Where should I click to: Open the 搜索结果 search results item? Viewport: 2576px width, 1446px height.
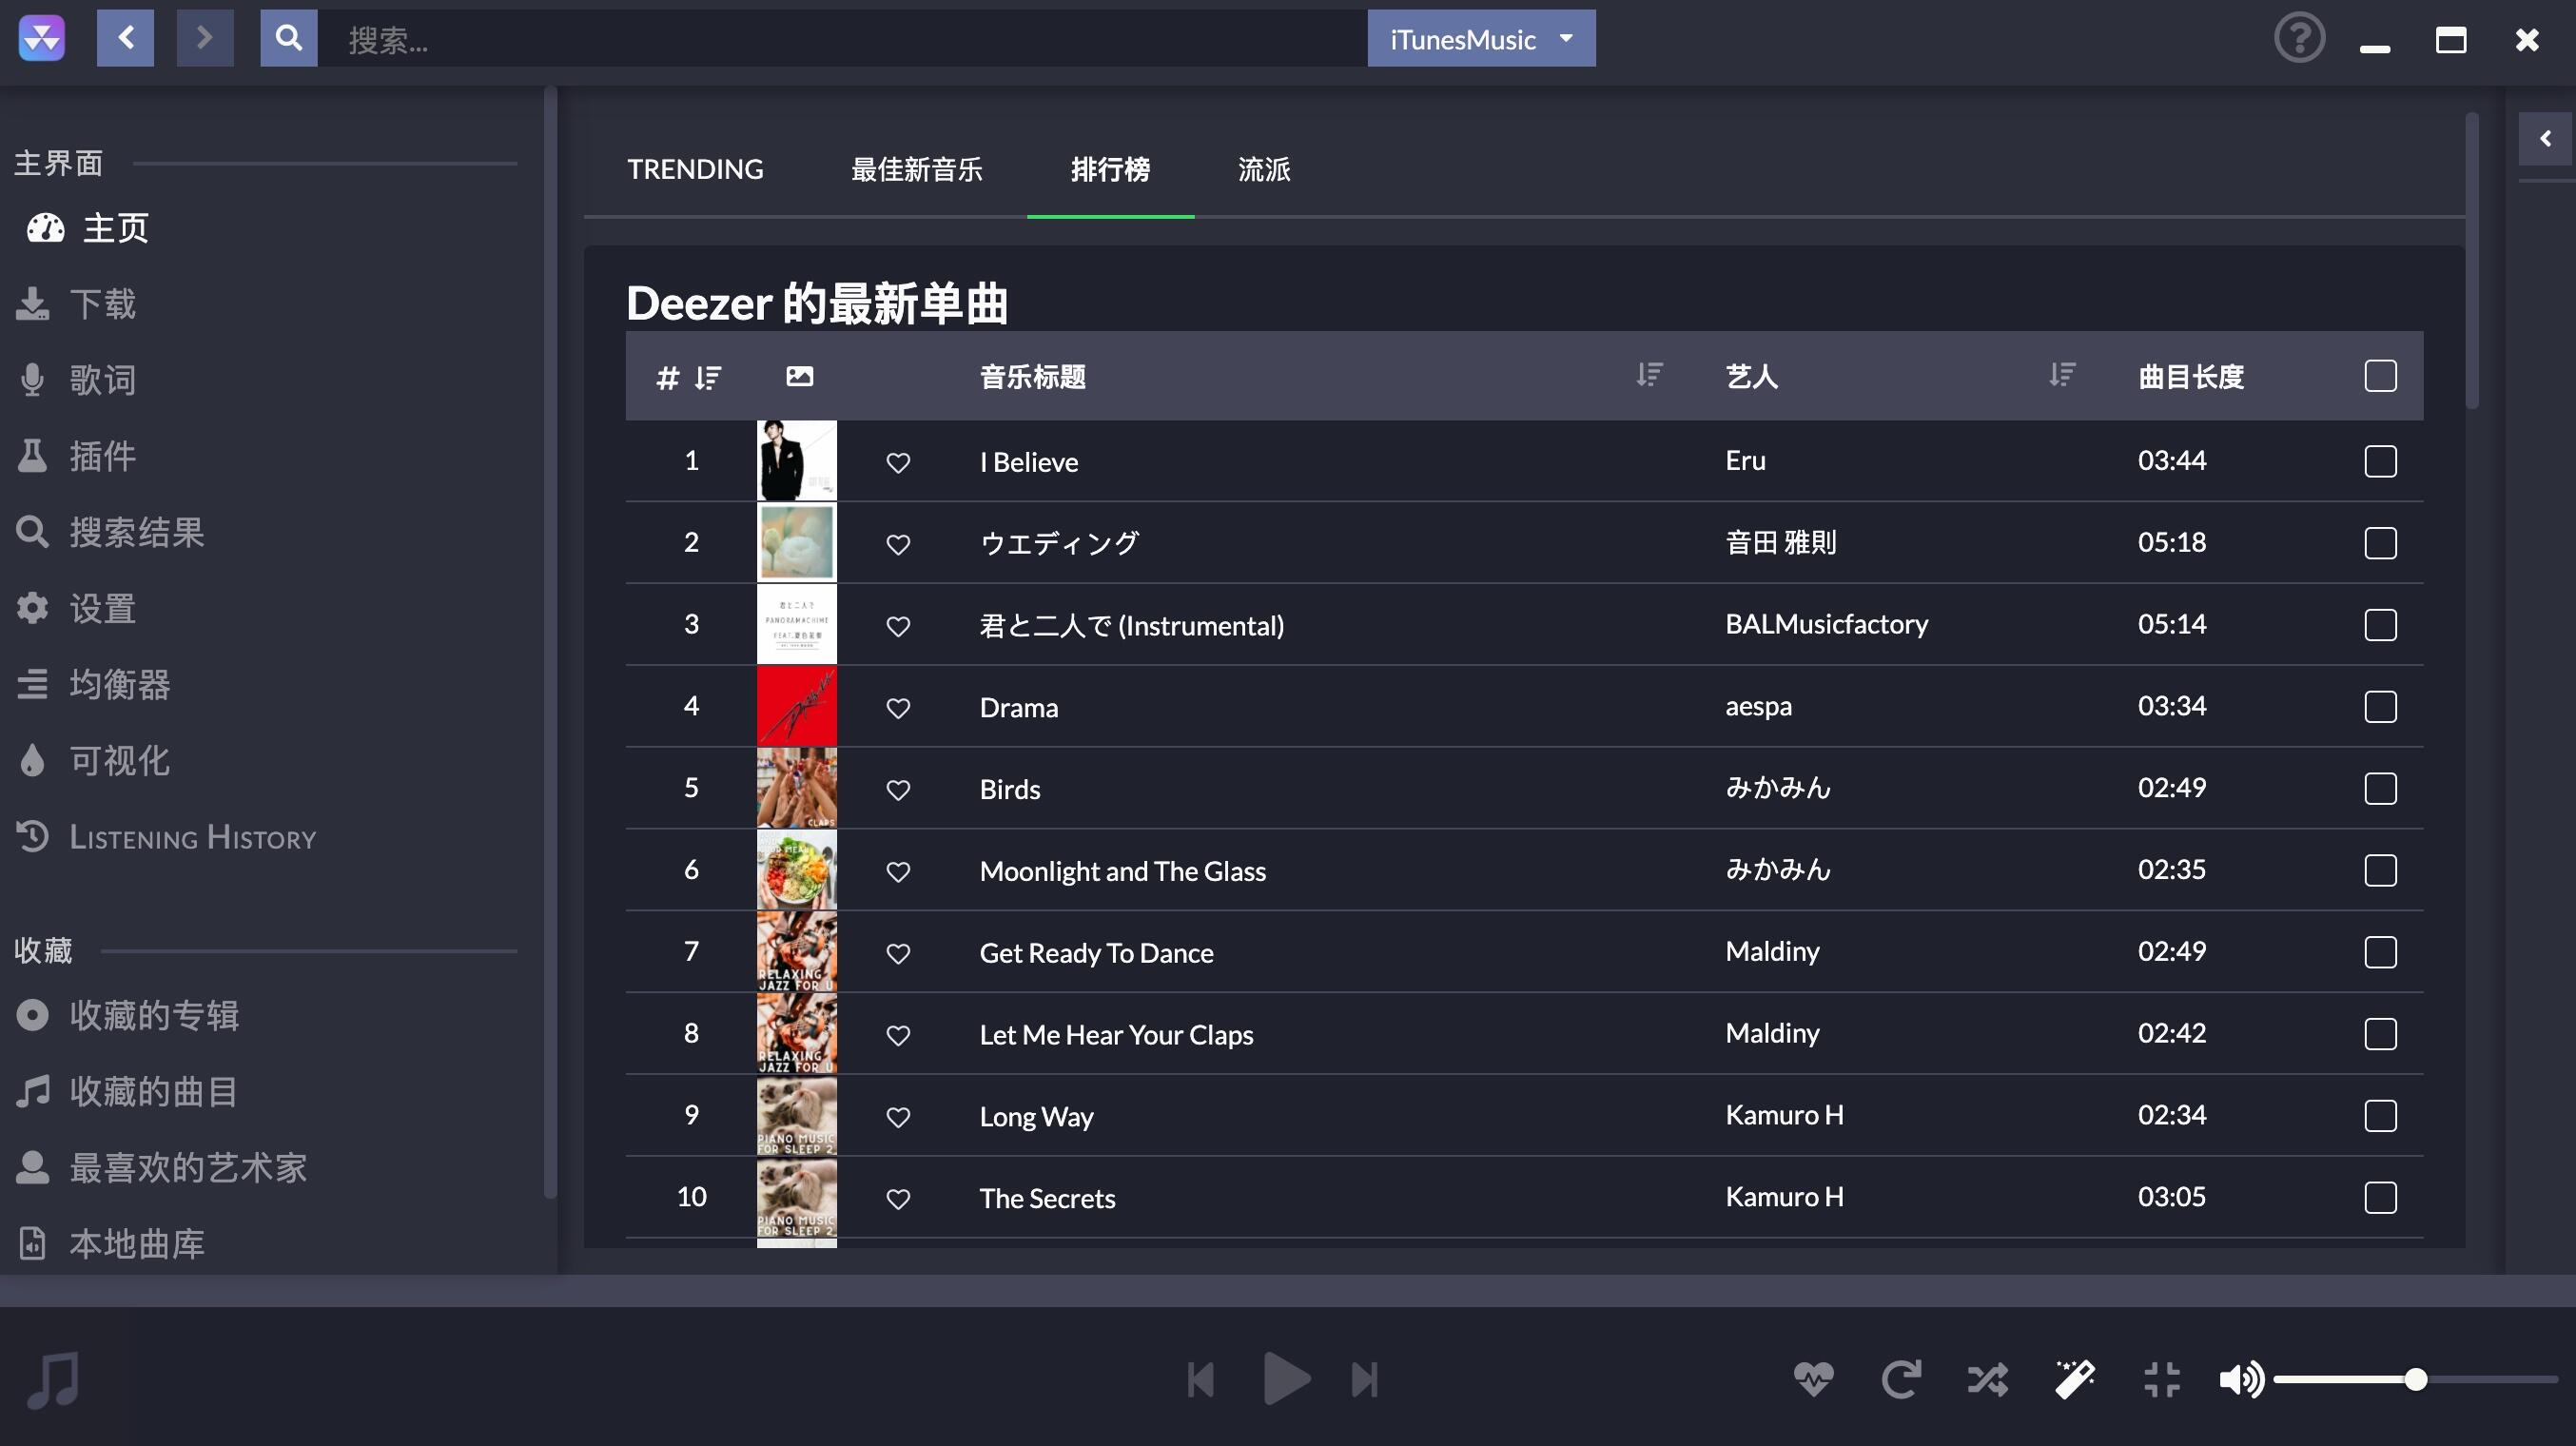110,532
